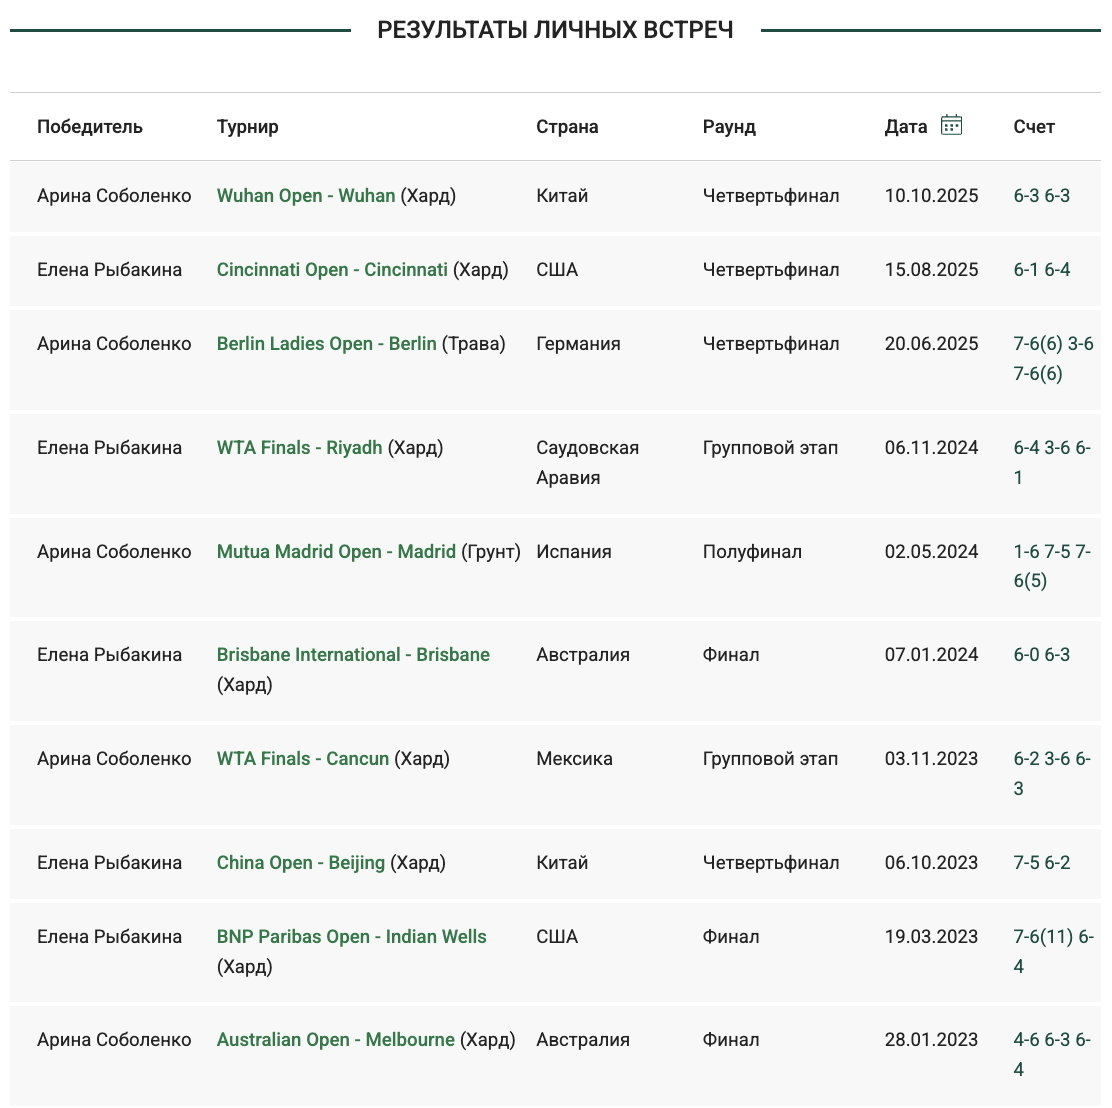Screen dimensions: 1112x1108
Task: Click the Победитель column header
Action: [90, 127]
